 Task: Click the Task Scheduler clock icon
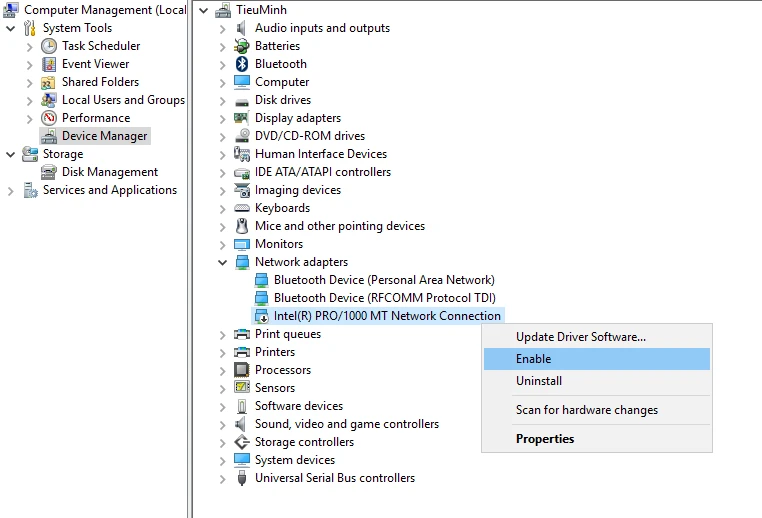(x=49, y=46)
